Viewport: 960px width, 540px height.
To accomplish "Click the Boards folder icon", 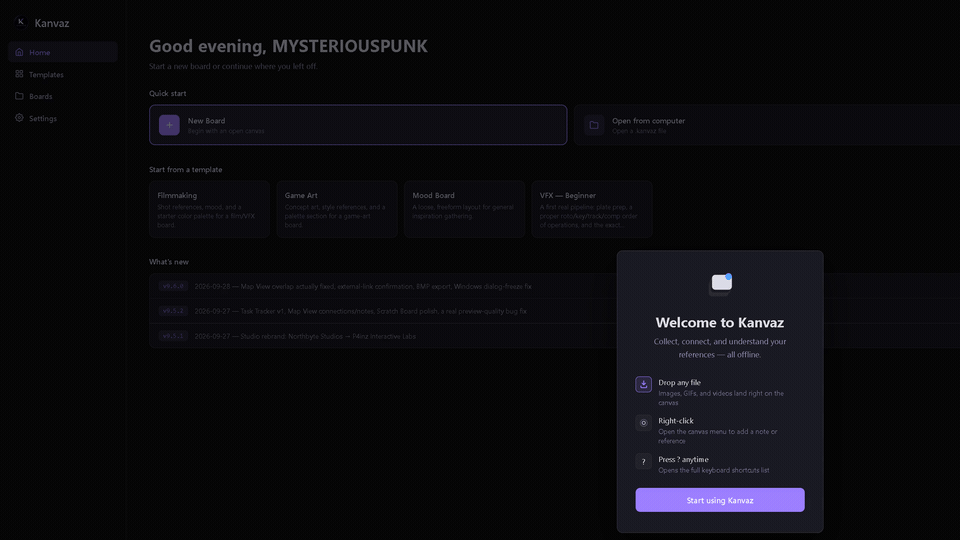I will tap(19, 96).
